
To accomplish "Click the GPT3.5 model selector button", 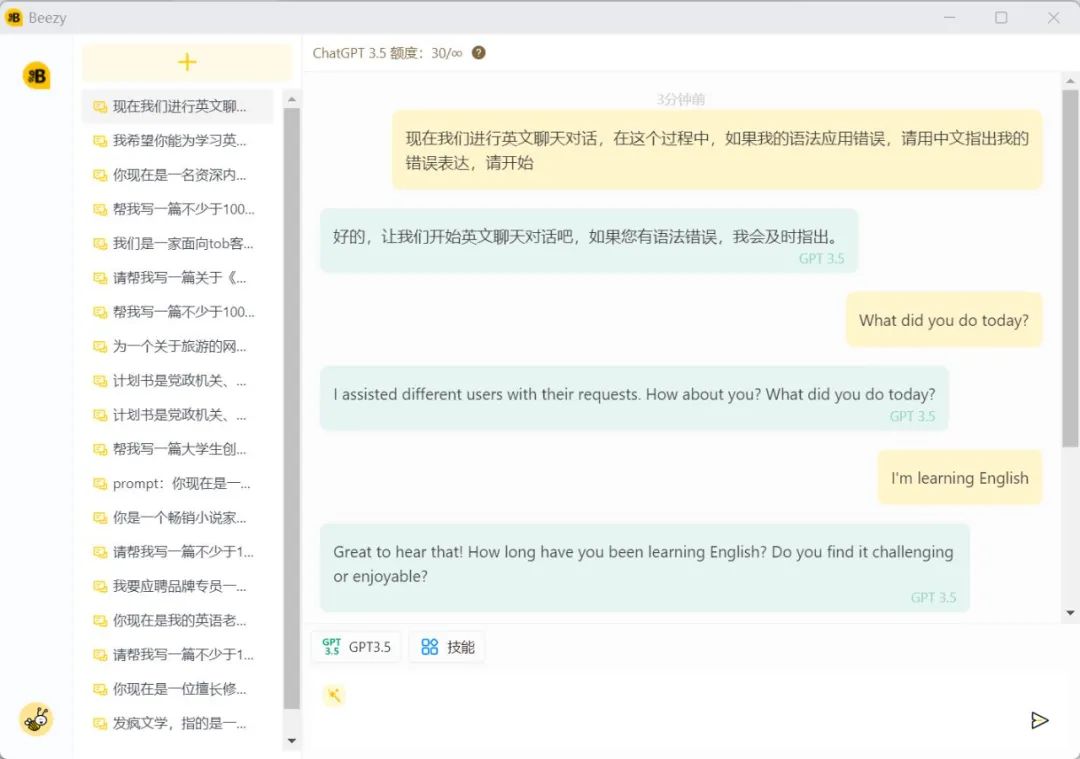I will click(x=357, y=646).
